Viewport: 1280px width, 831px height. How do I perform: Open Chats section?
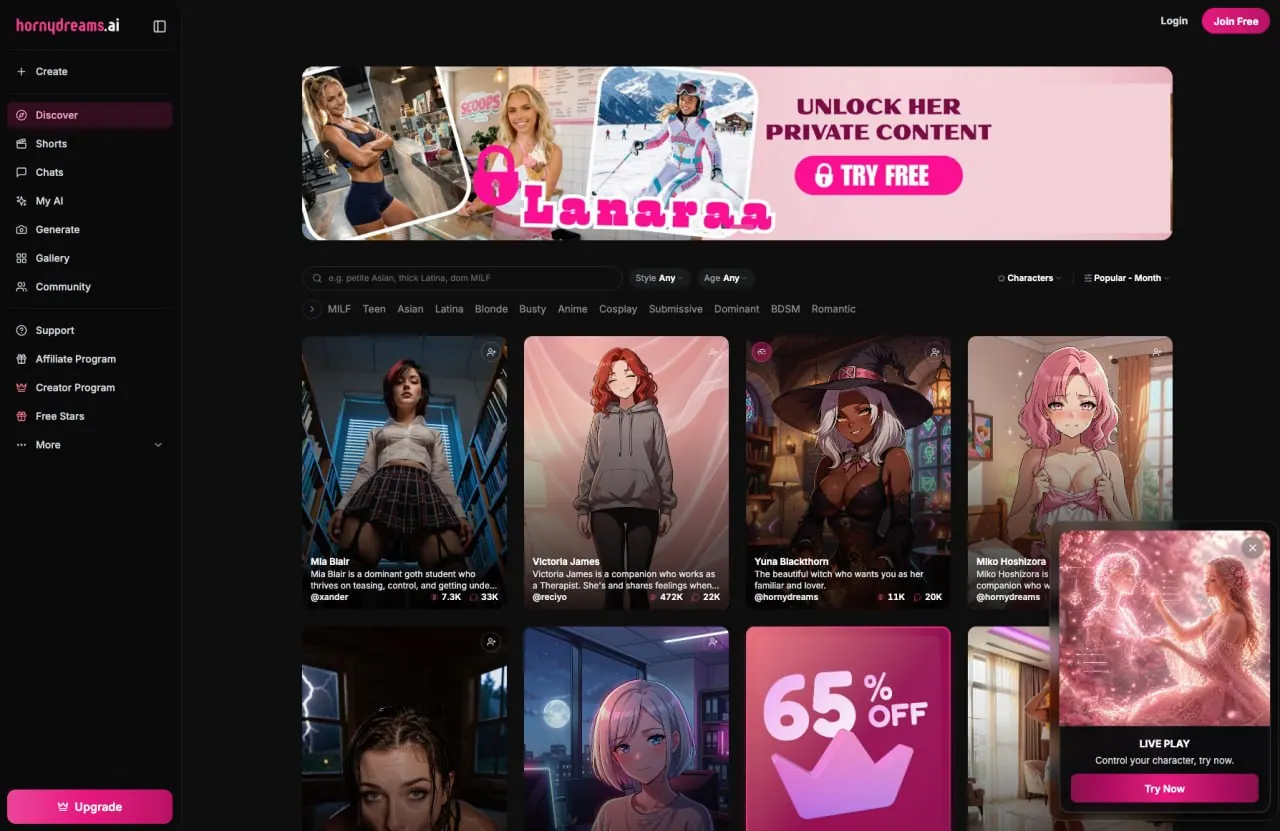tap(90, 172)
